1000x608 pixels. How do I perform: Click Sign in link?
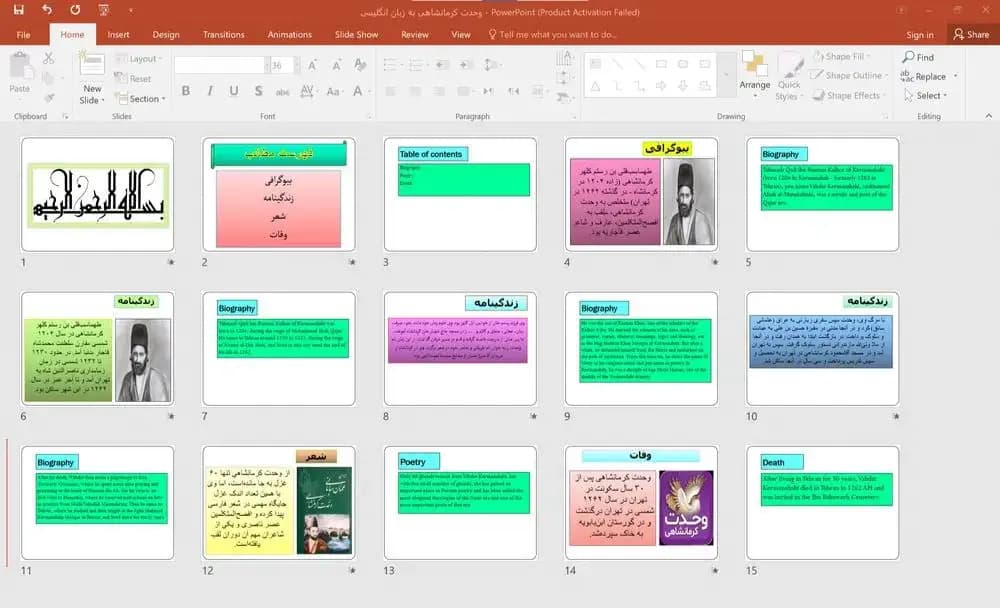[x=920, y=35]
